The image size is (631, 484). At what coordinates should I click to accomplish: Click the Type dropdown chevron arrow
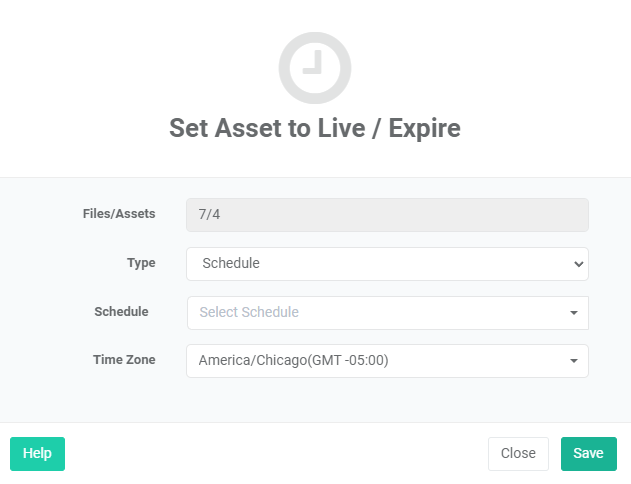pos(579,264)
